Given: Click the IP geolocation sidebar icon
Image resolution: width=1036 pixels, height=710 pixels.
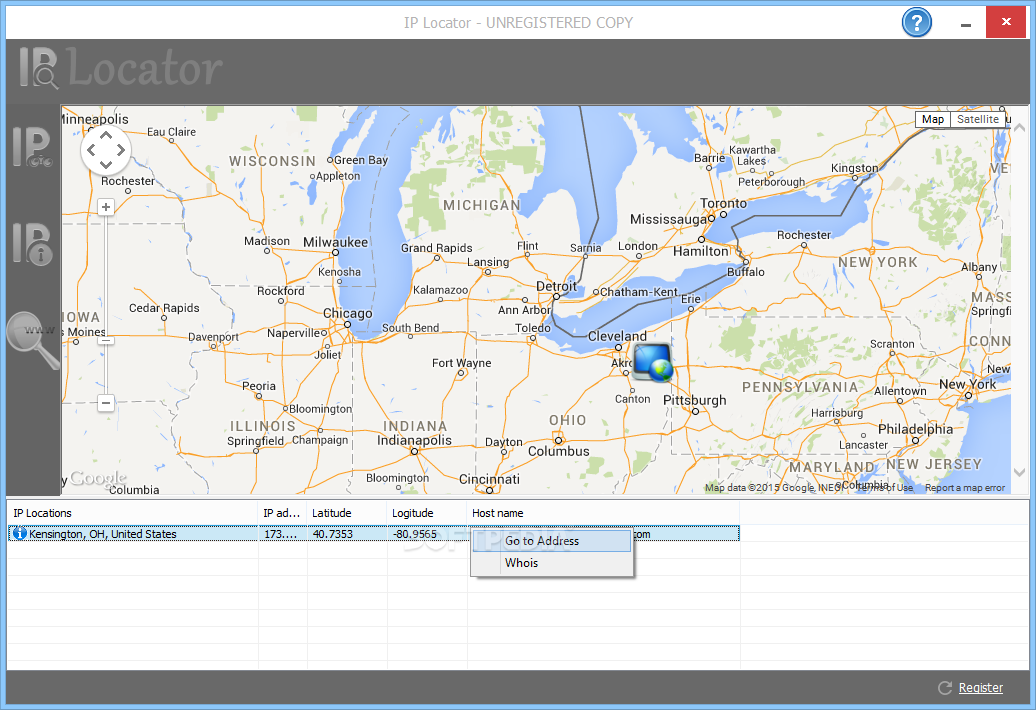Looking at the screenshot, I should click(x=32, y=147).
